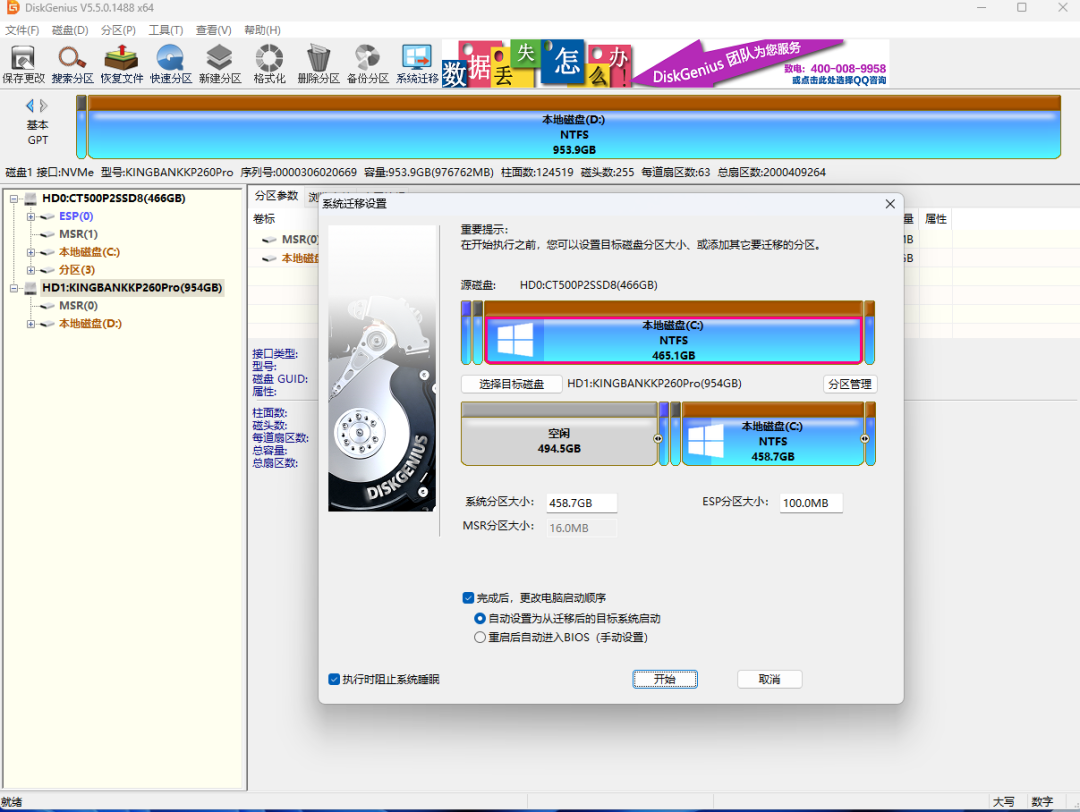Click the HD0 disk icon in tree
Viewport: 1080px width, 812px height.
coord(31,198)
